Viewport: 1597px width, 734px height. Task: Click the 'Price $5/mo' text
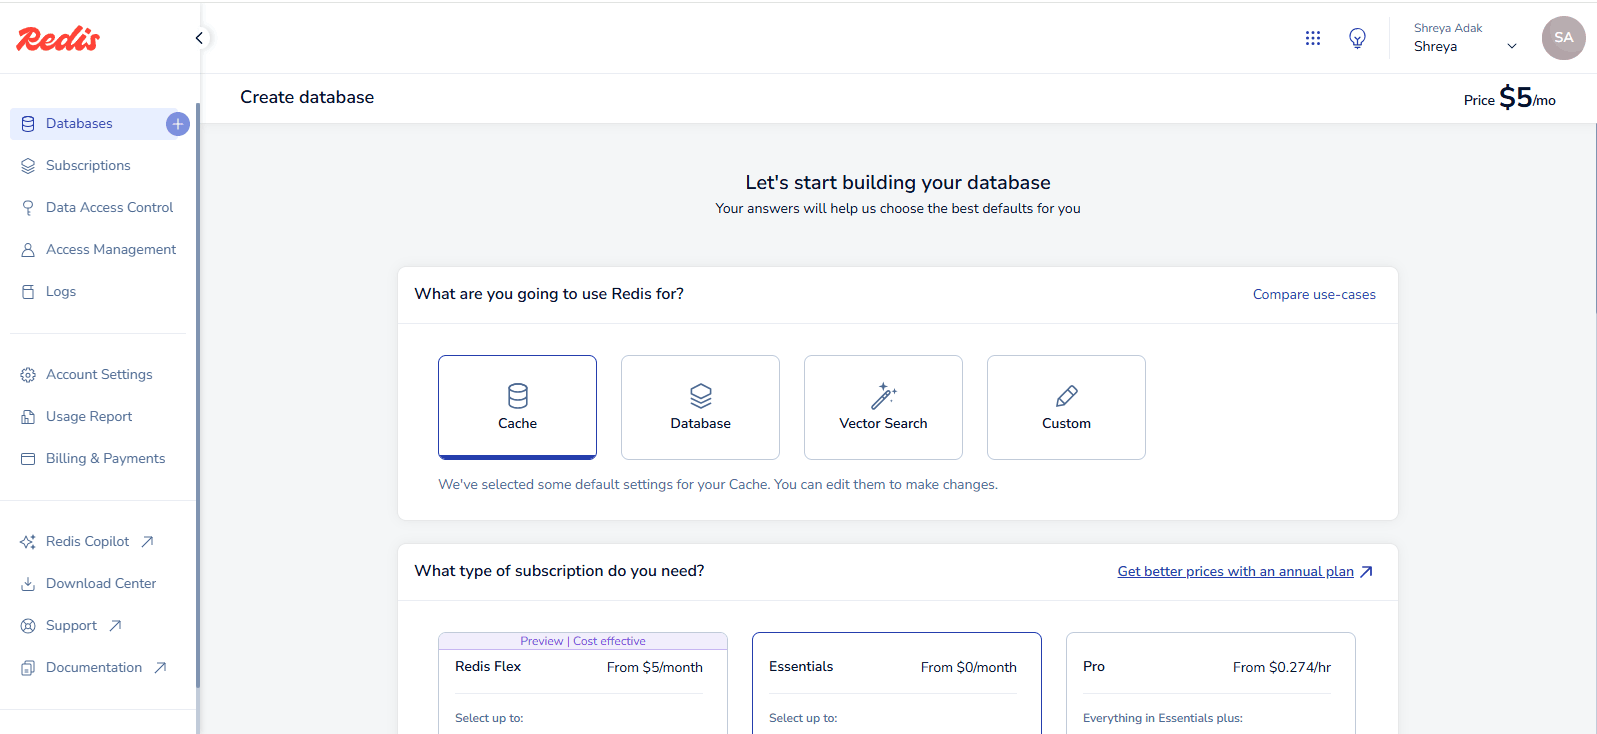(x=1509, y=98)
